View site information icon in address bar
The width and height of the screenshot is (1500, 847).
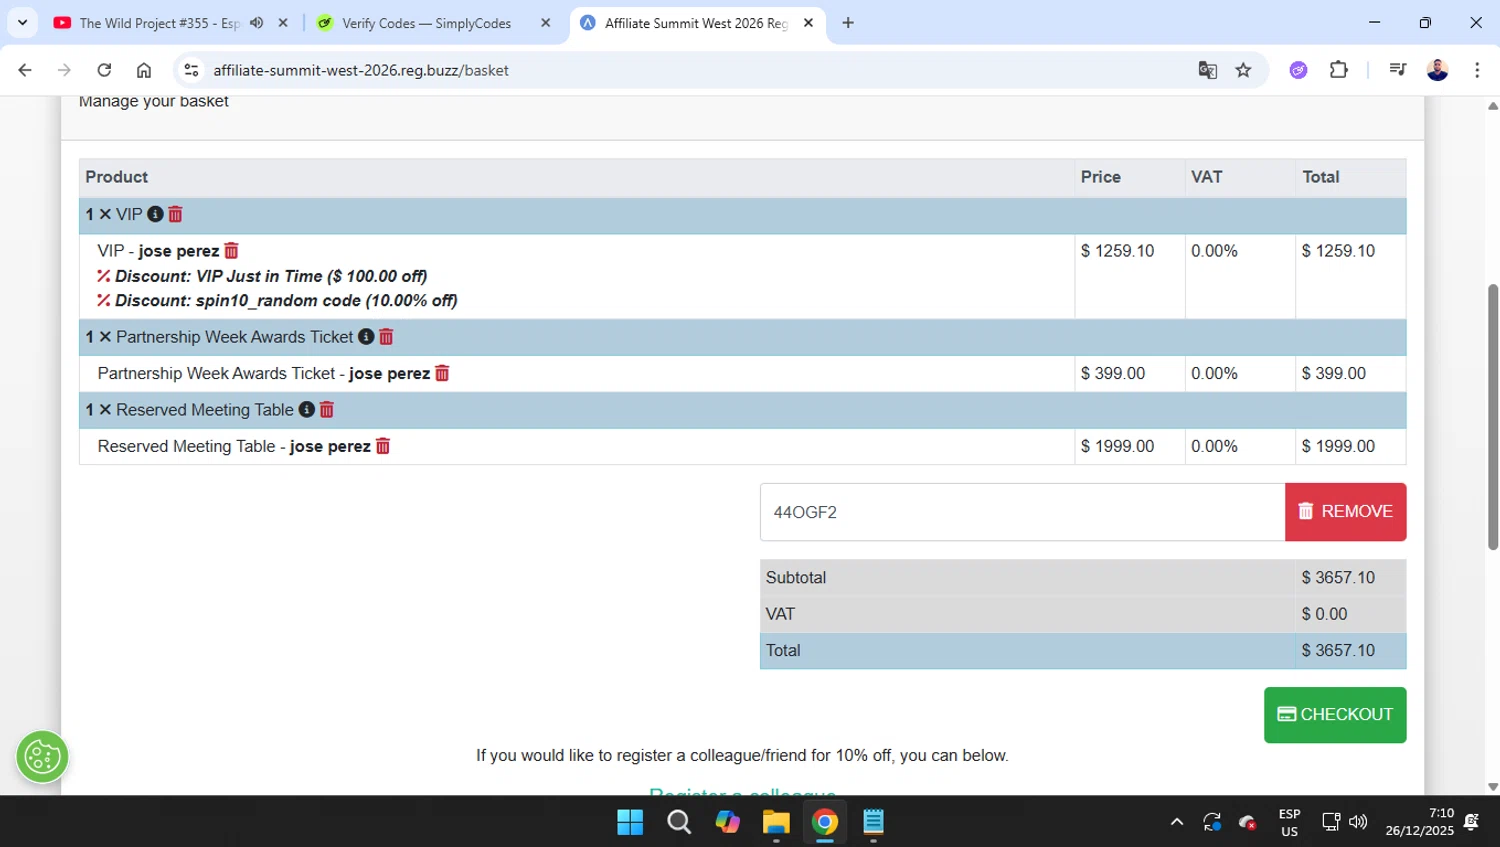pos(191,70)
